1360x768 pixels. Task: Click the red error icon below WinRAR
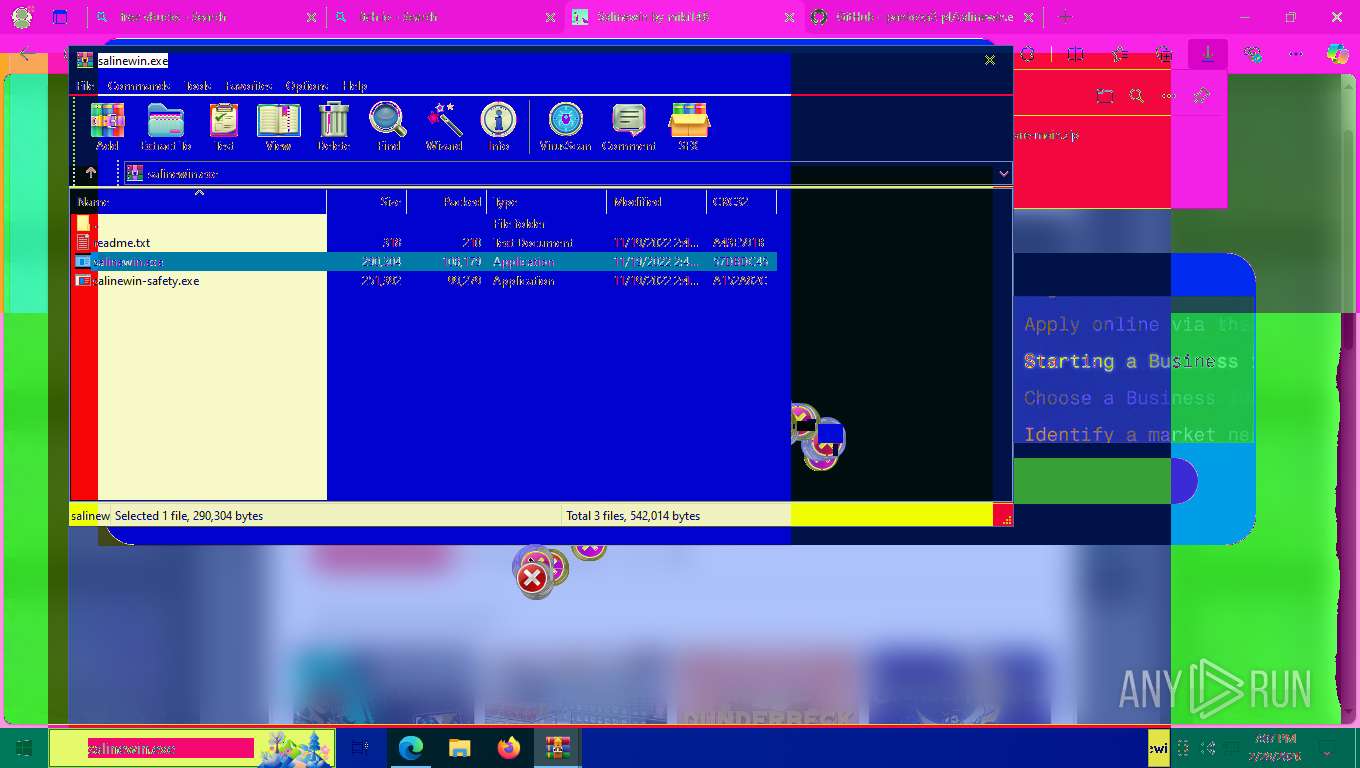point(533,578)
